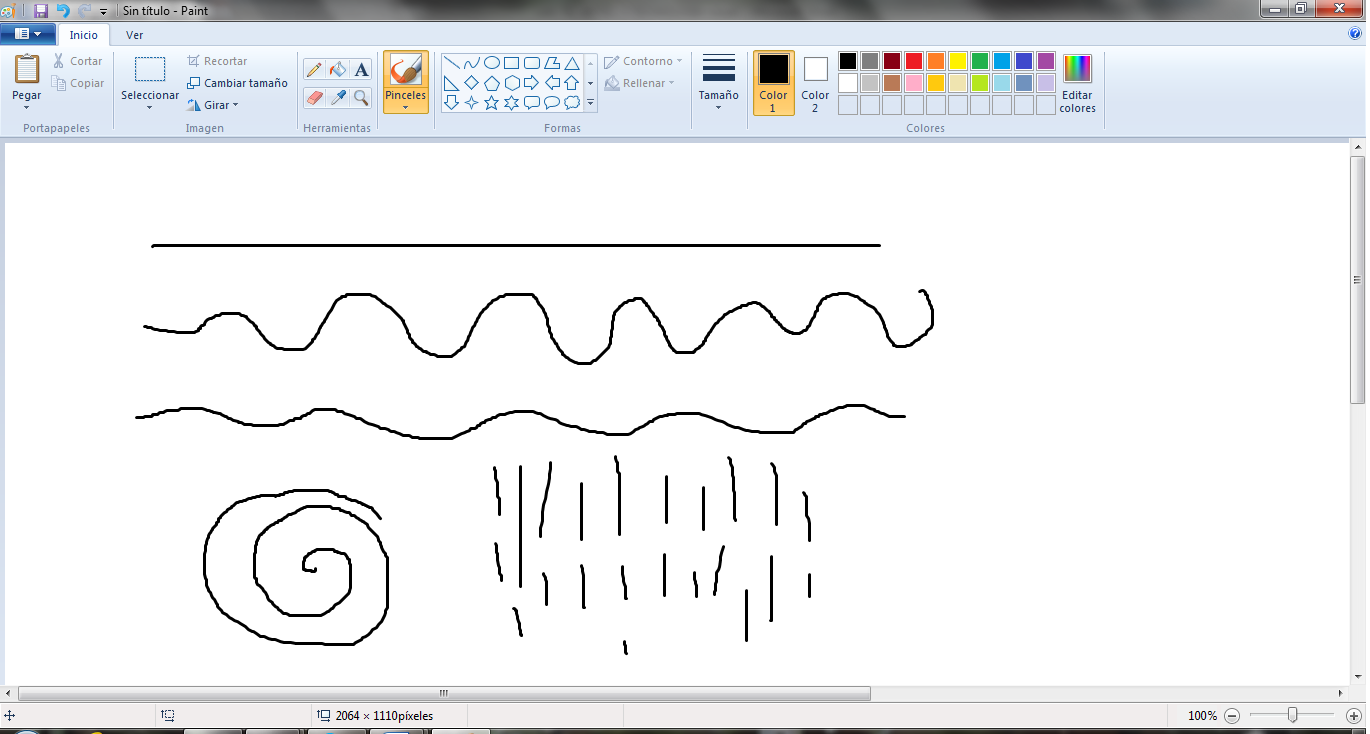Expand the full shapes gallery arrow
Screen dimensions: 1370x734
590,102
